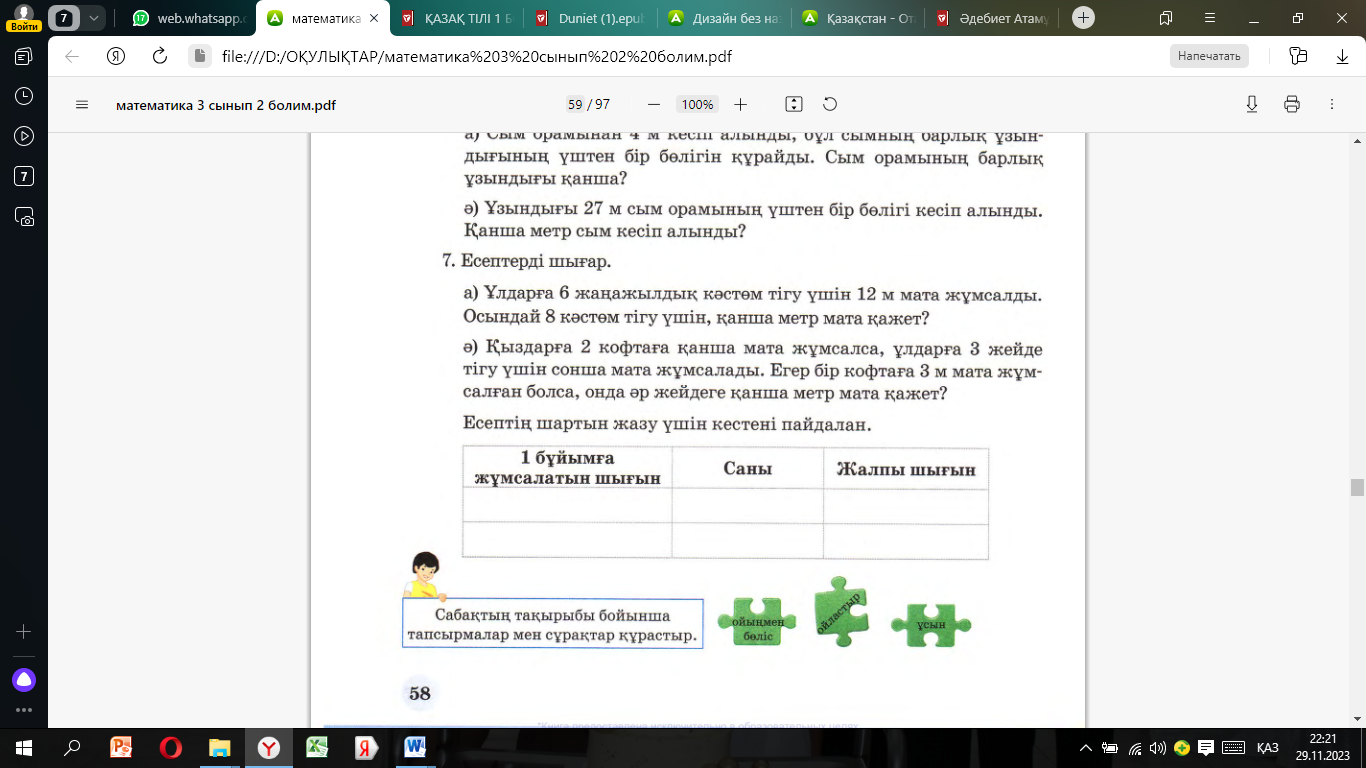Open the PDF sidebar hamburger menu

pyautogui.click(x=82, y=104)
